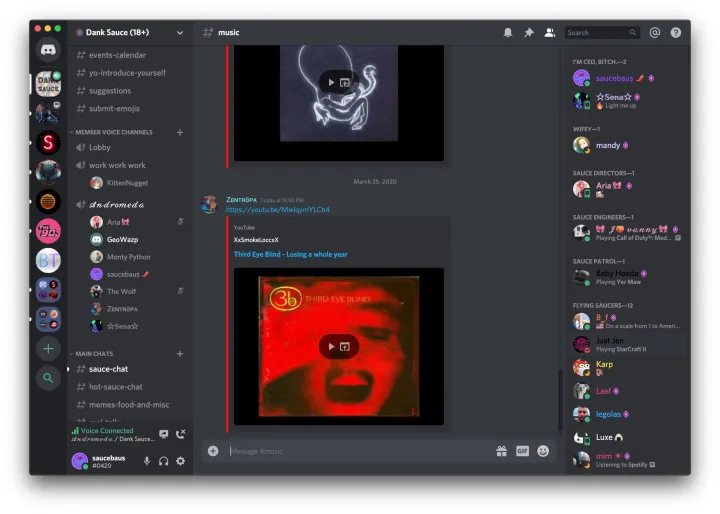
Task: Open the yo-introduce-yourself channel
Action: pos(129,73)
